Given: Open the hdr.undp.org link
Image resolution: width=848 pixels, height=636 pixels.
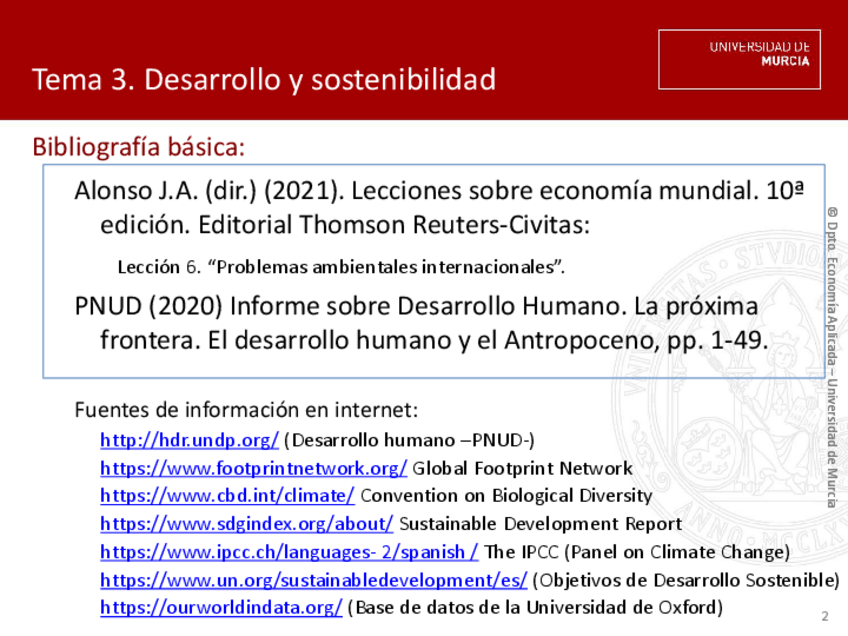Looking at the screenshot, I should pos(189,440).
